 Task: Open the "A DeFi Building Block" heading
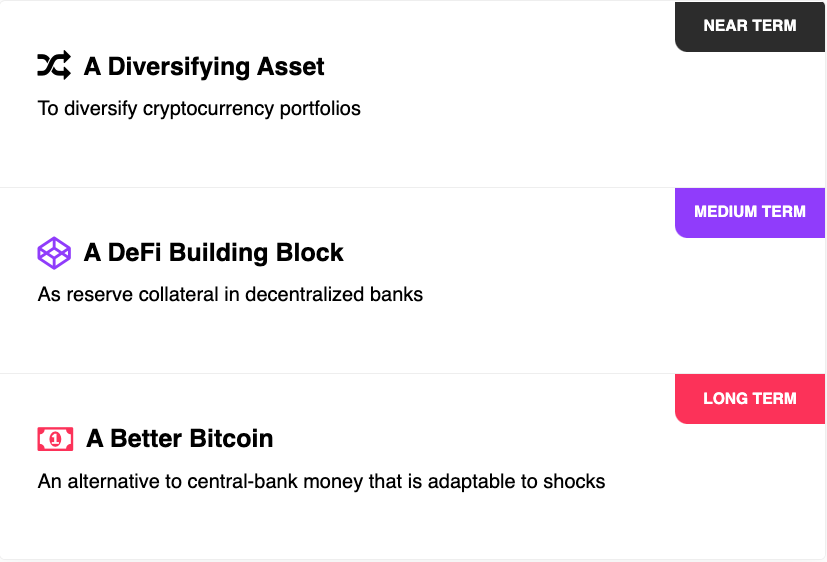[213, 253]
